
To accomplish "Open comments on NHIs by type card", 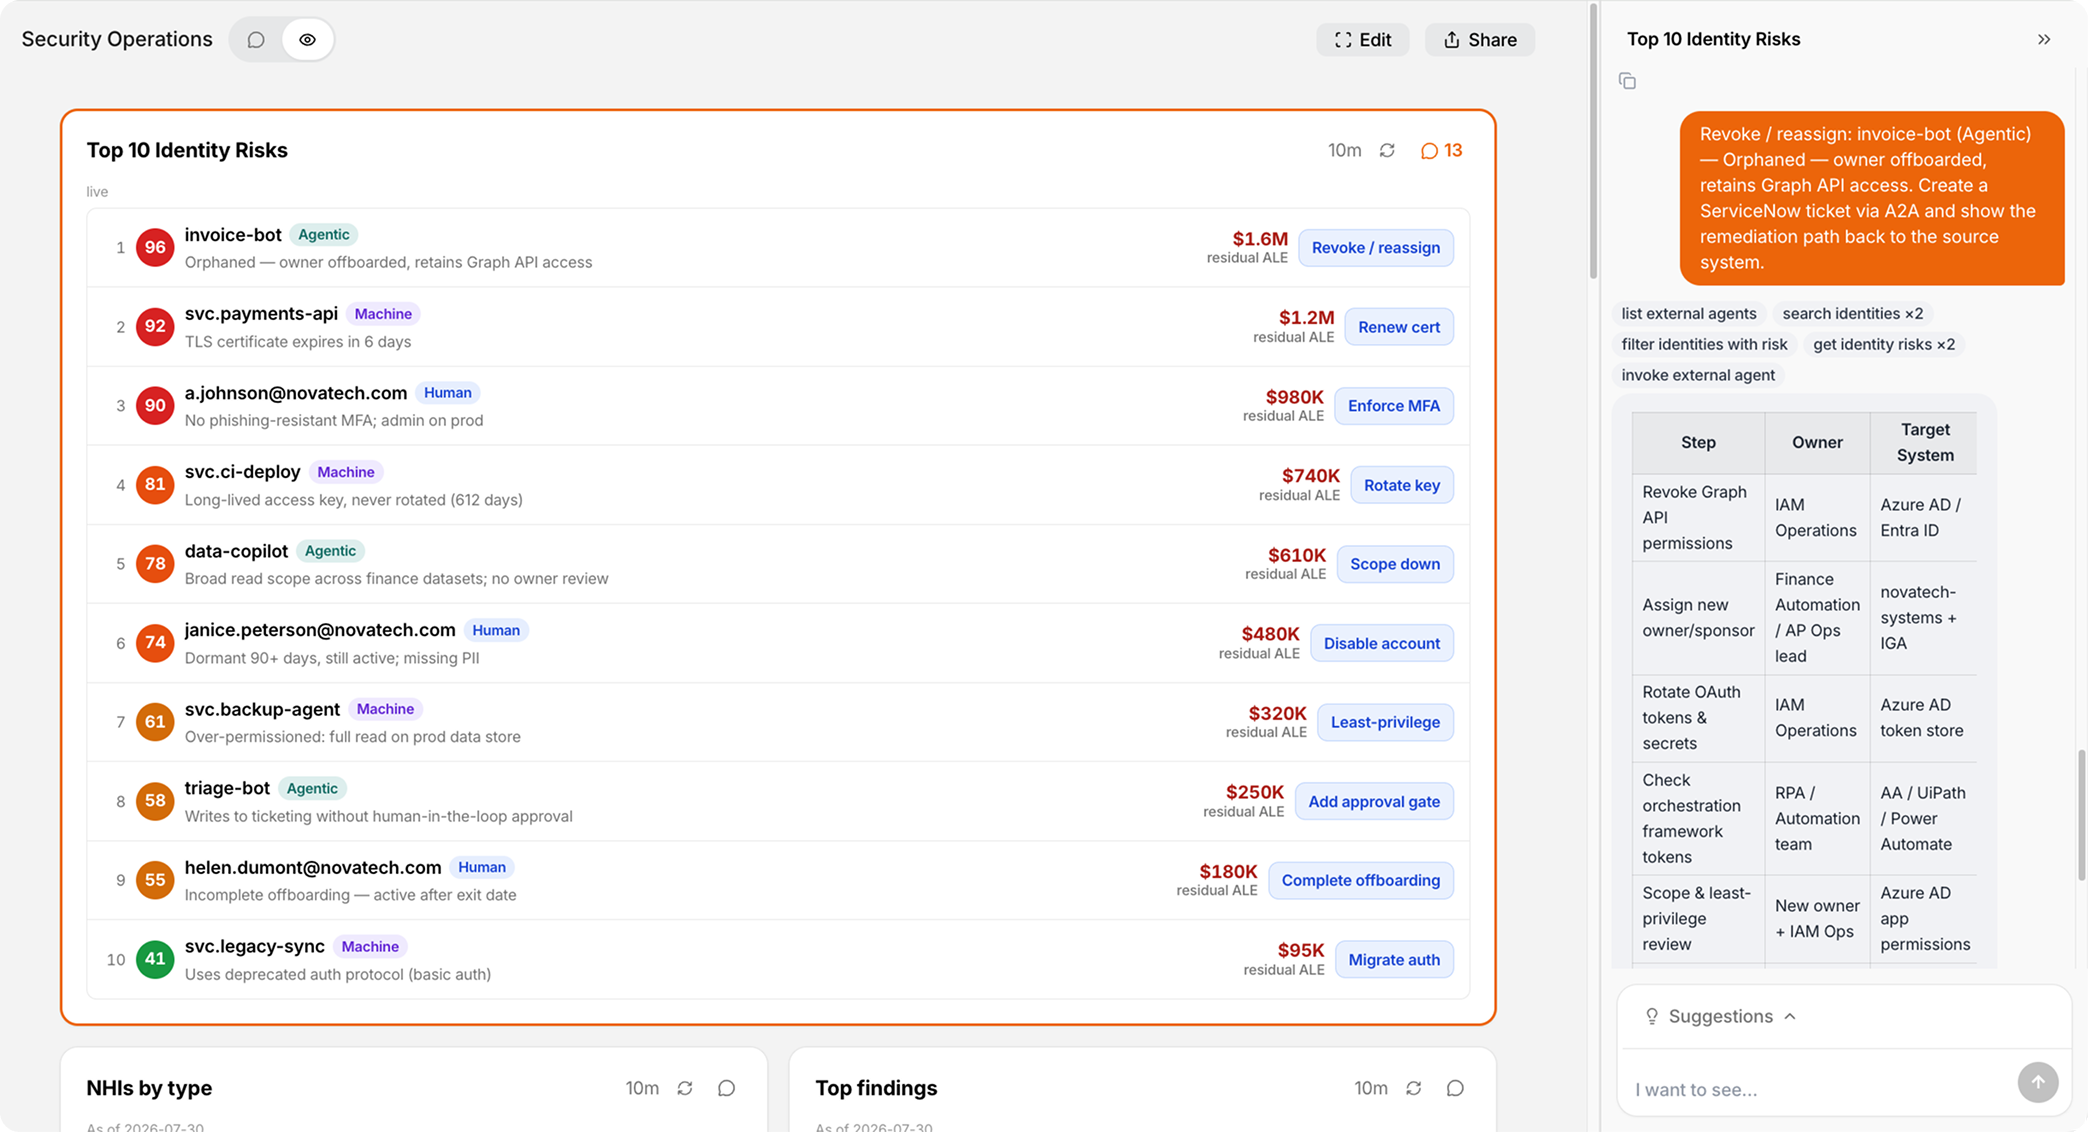I will click(727, 1088).
